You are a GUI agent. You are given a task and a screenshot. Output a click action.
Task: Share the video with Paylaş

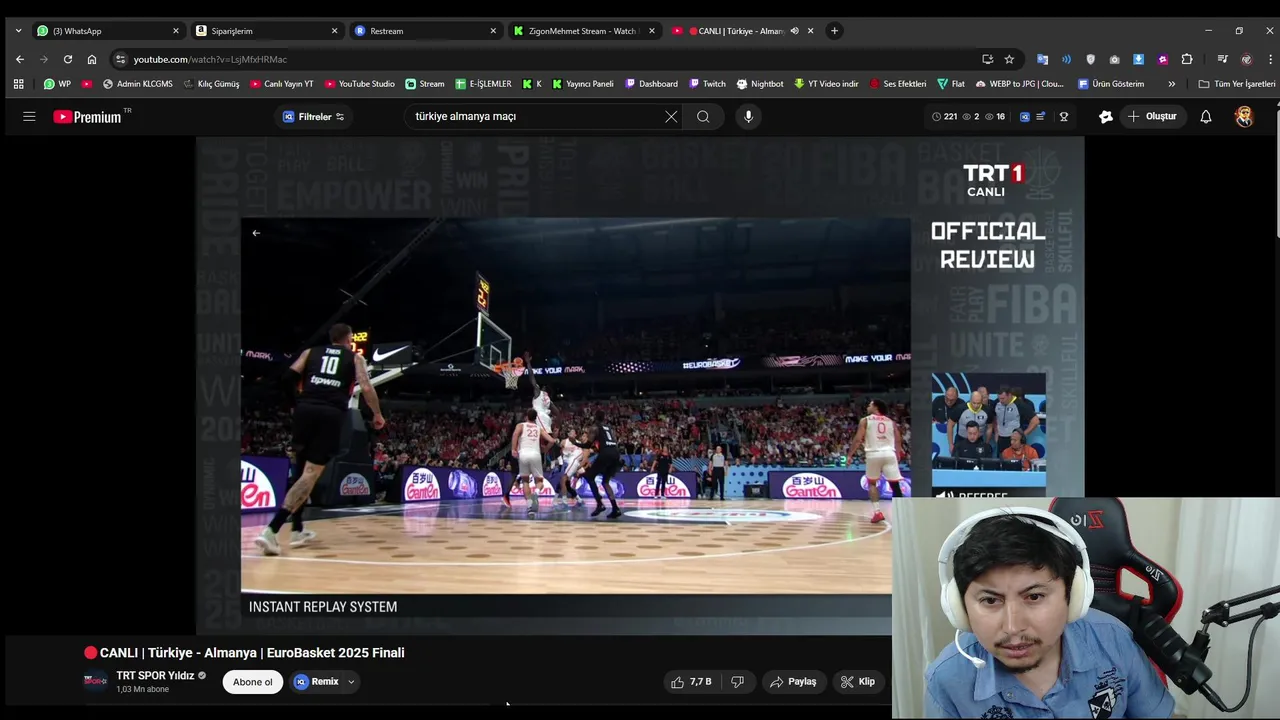point(793,682)
